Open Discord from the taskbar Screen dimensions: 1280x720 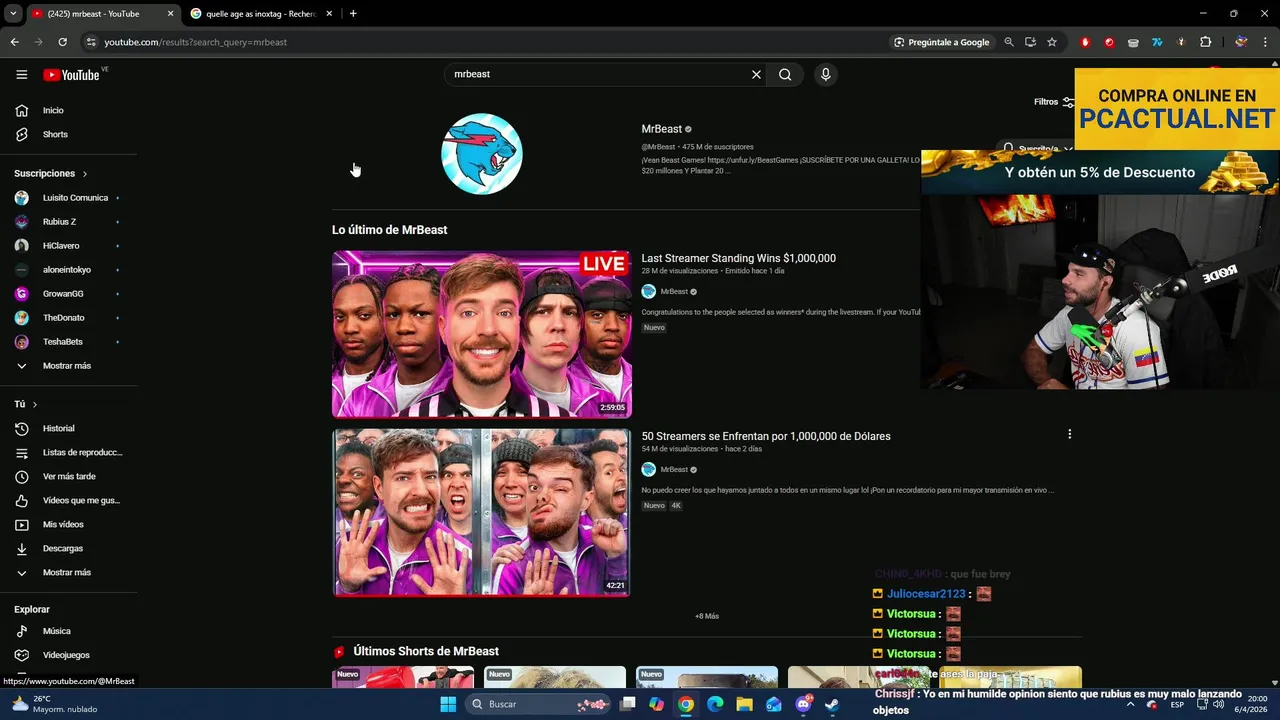pos(804,704)
